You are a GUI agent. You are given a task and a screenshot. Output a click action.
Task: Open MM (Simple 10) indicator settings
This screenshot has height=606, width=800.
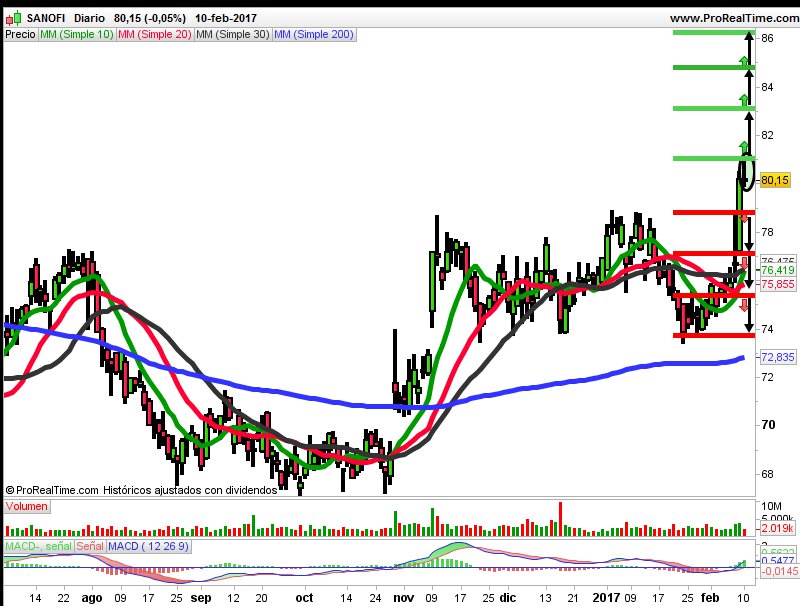click(x=77, y=35)
